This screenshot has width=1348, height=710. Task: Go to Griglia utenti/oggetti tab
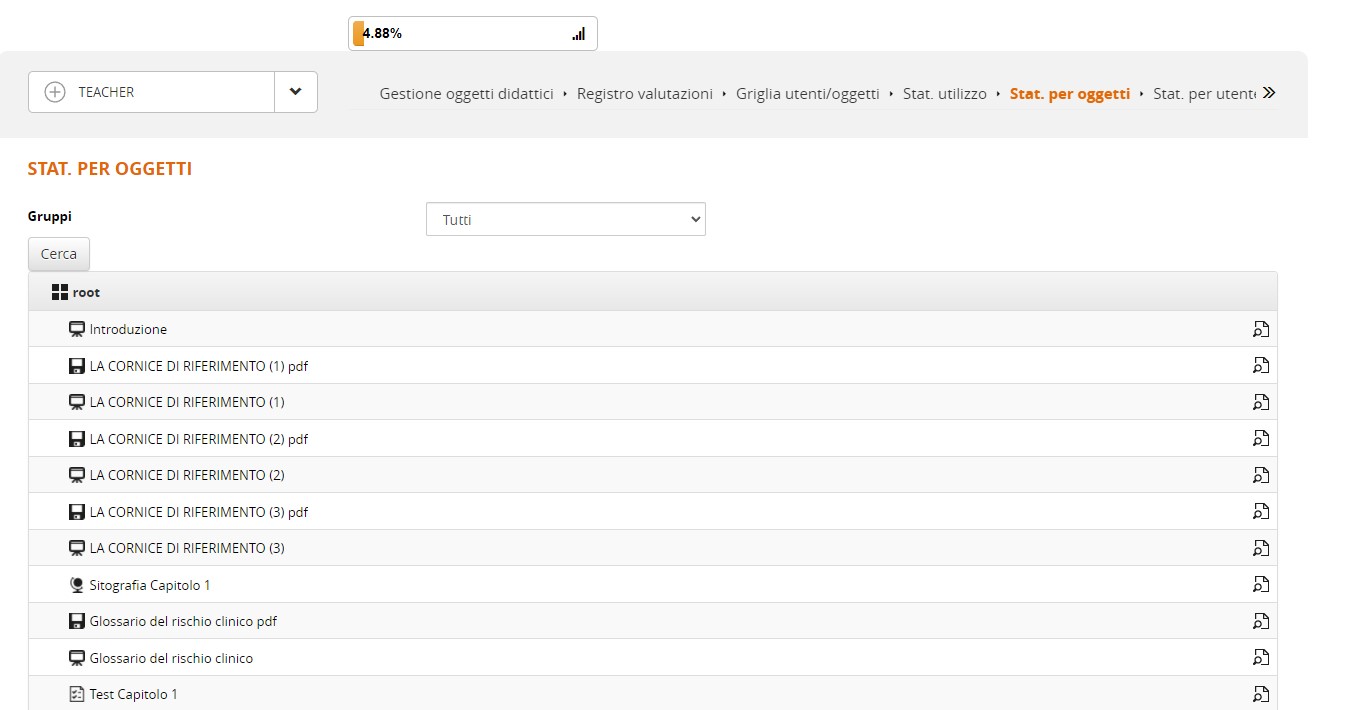808,94
